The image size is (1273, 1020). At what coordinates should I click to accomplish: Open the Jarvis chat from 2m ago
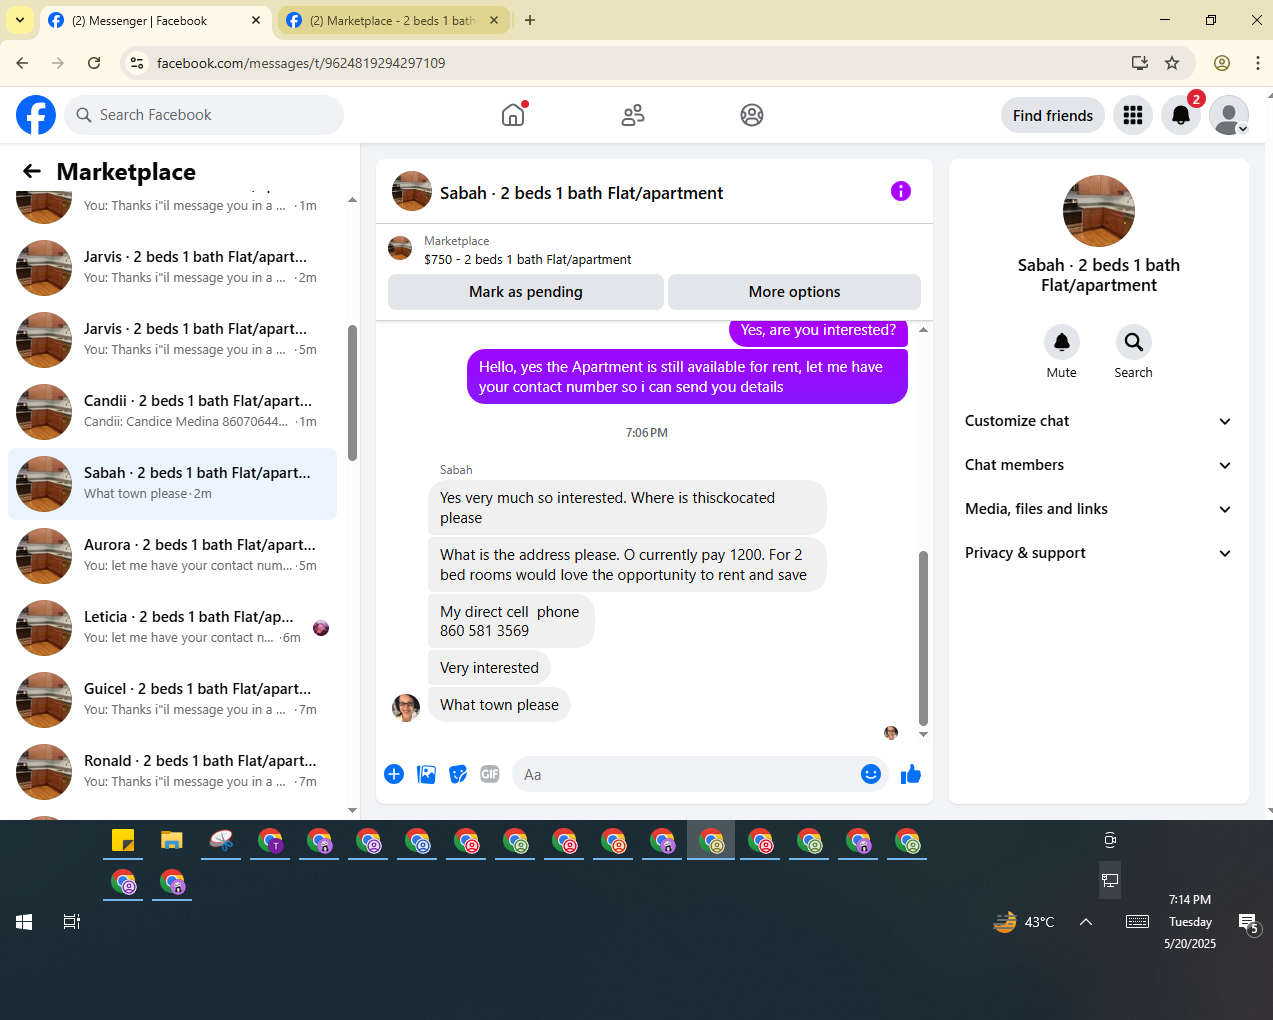point(172,267)
